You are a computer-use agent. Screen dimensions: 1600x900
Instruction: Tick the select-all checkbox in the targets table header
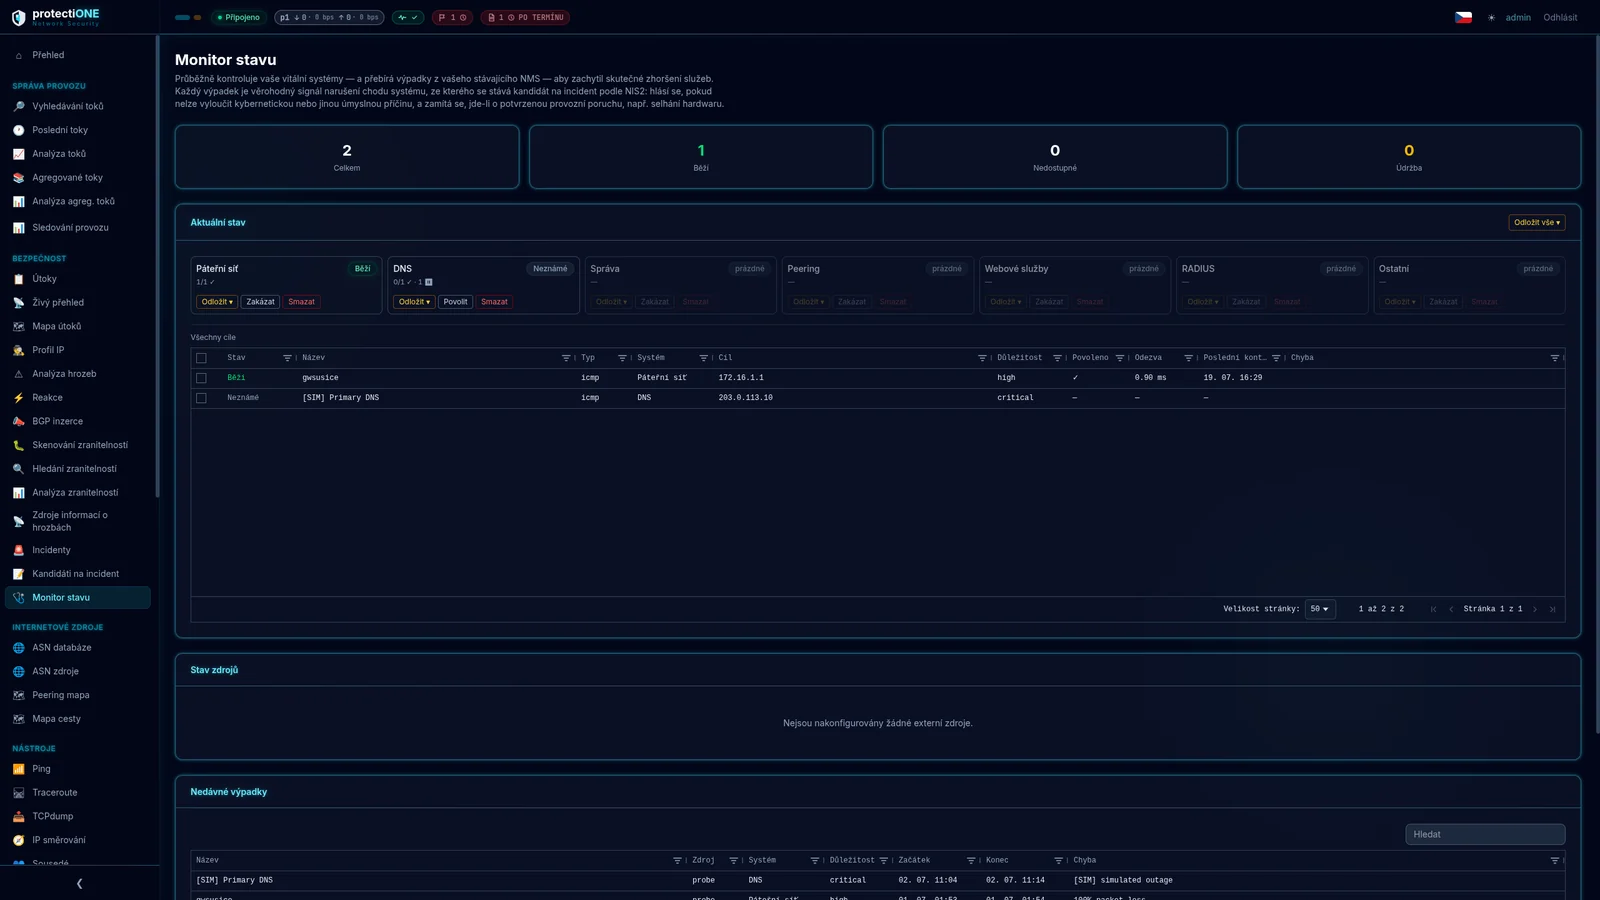pos(201,358)
